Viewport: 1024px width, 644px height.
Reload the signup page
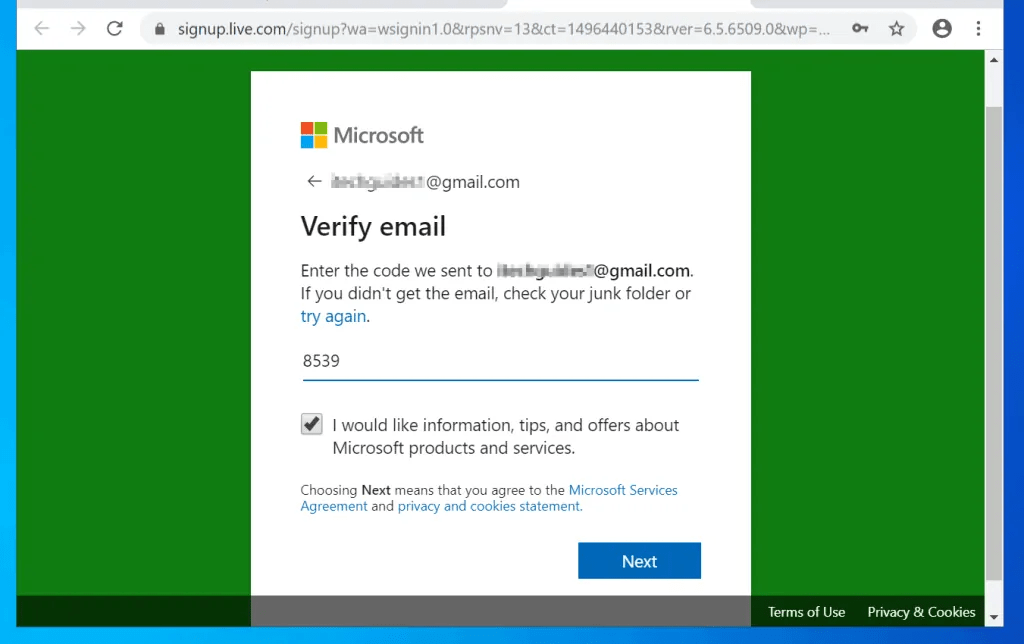click(x=114, y=28)
